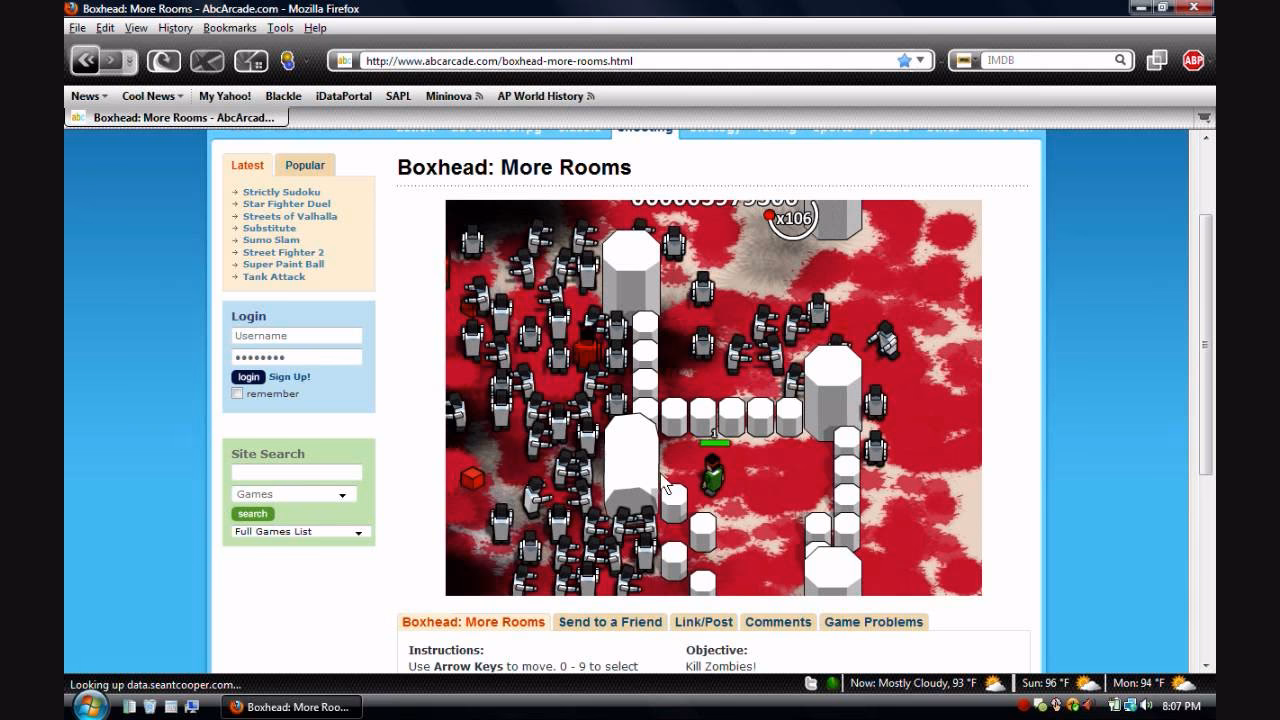
Task: Toggle the remember checkbox
Action: (237, 394)
